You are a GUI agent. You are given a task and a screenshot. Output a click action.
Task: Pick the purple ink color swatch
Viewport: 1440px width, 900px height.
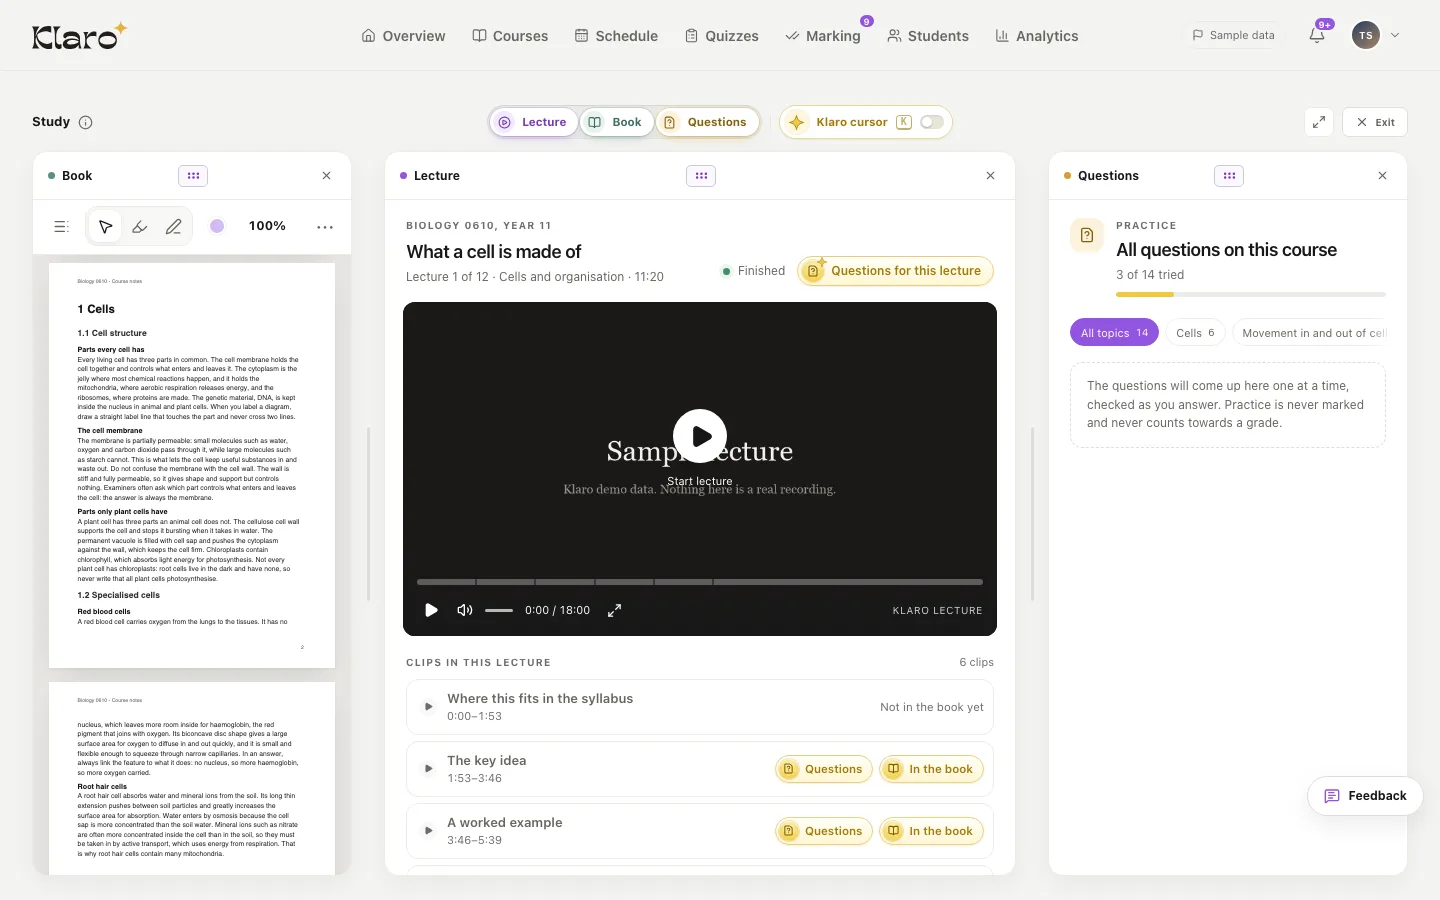(217, 226)
